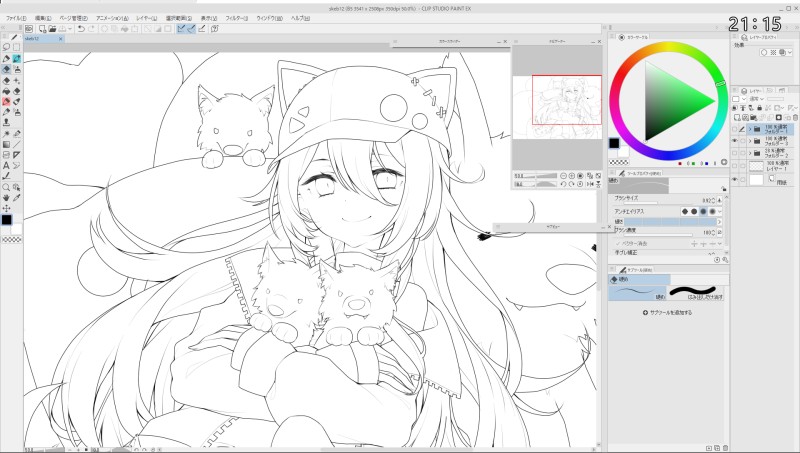Select the はみ出した所を消す sub tool
The image size is (800, 453).
click(x=696, y=293)
